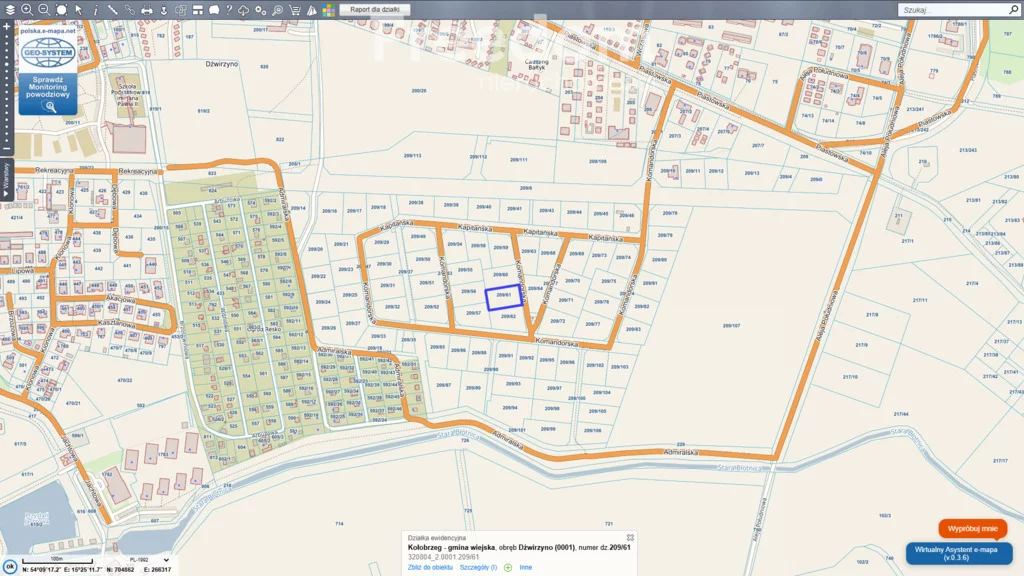Open Szczegóły (I) parcel details link
The height and width of the screenshot is (576, 1024).
pyautogui.click(x=478, y=567)
